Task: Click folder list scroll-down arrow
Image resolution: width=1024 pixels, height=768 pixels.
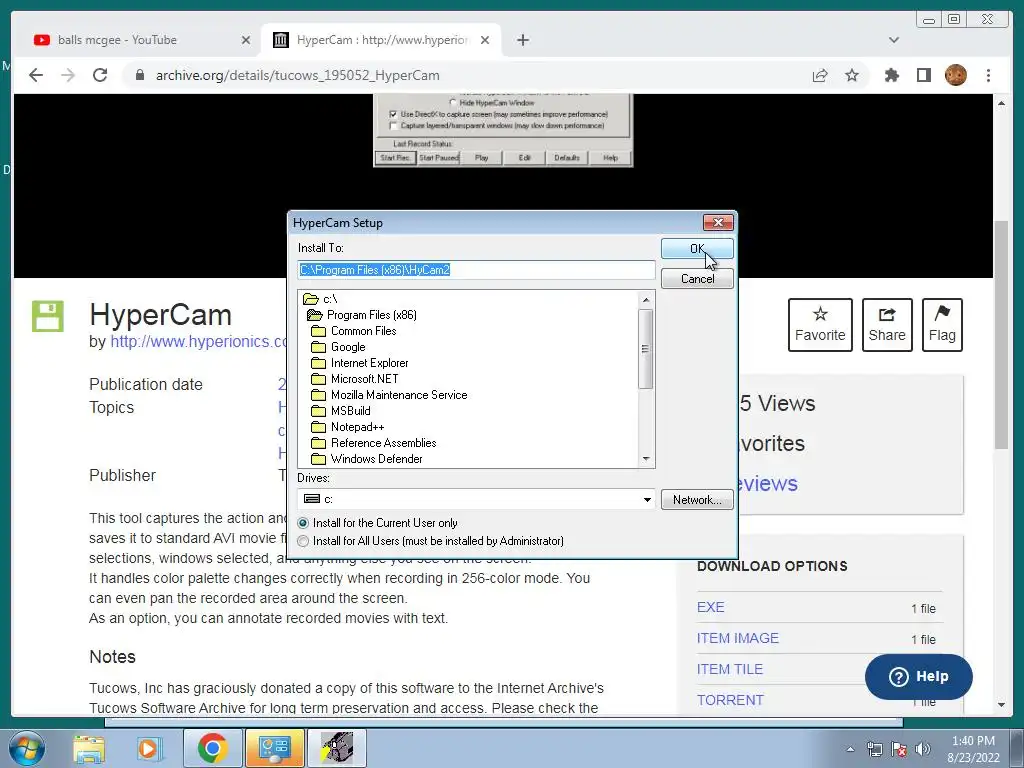Action: pyautogui.click(x=646, y=459)
